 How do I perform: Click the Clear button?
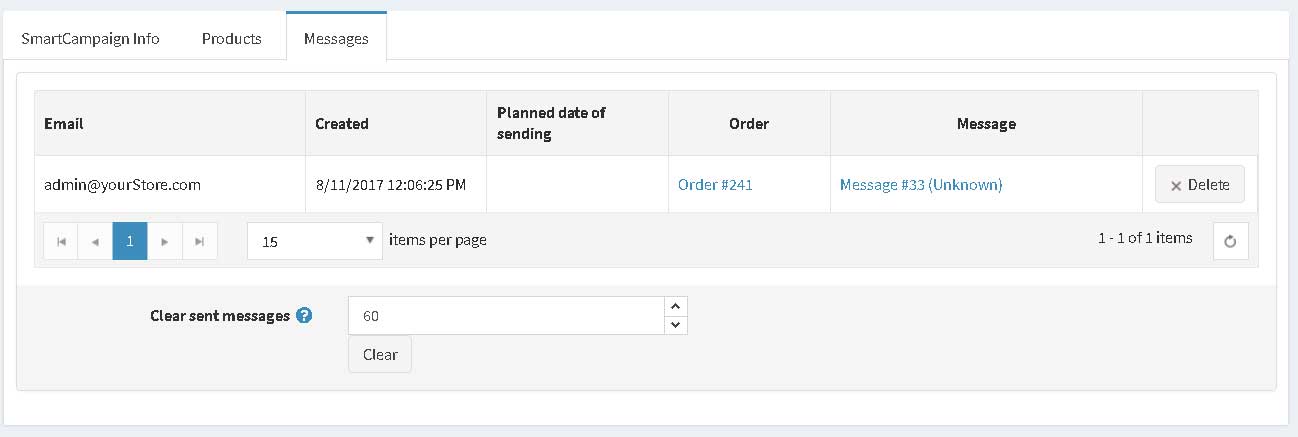(x=380, y=354)
